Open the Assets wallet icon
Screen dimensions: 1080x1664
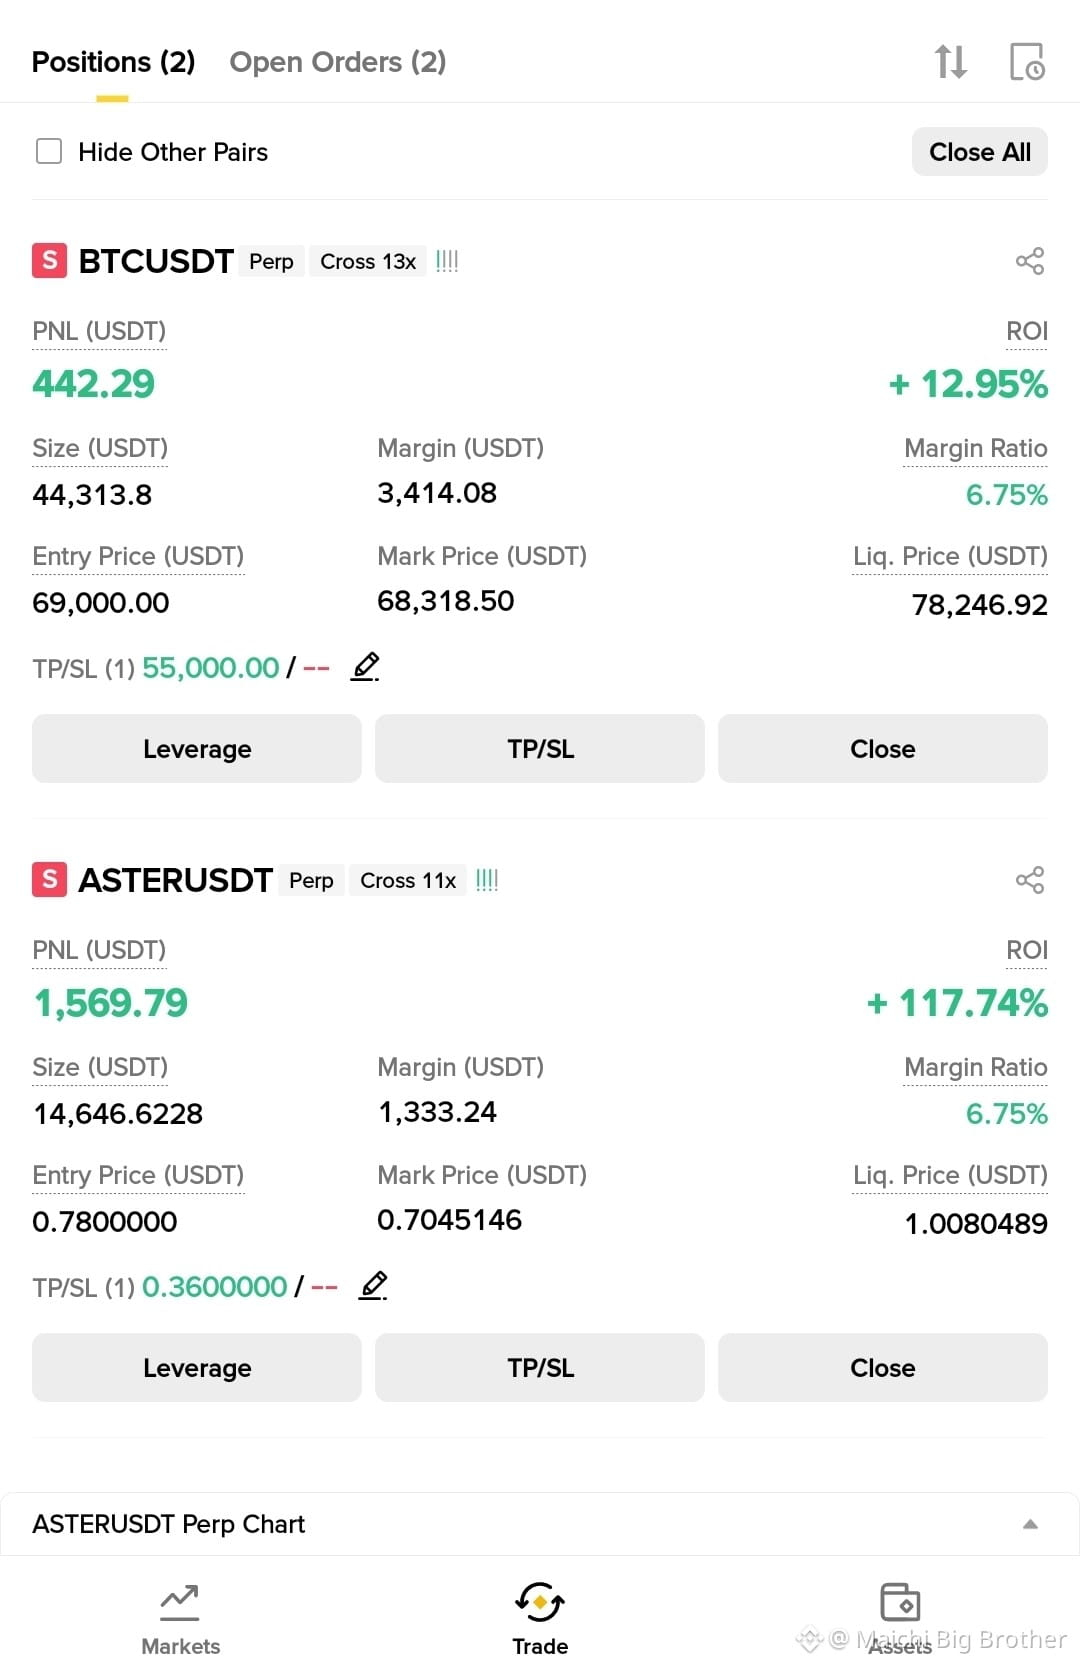click(900, 1602)
